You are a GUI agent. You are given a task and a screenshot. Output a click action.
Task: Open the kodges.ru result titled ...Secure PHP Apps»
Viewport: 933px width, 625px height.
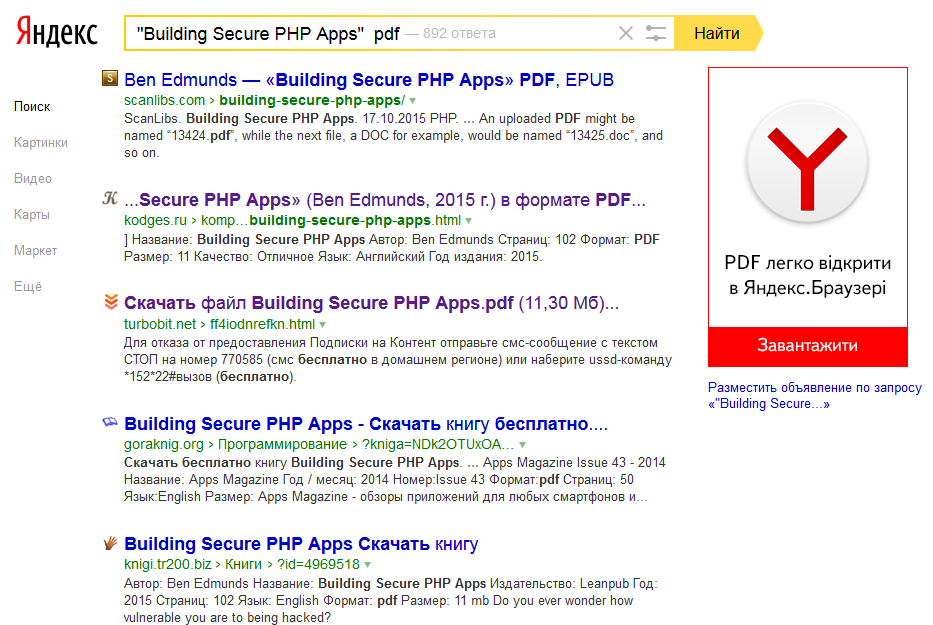point(384,200)
